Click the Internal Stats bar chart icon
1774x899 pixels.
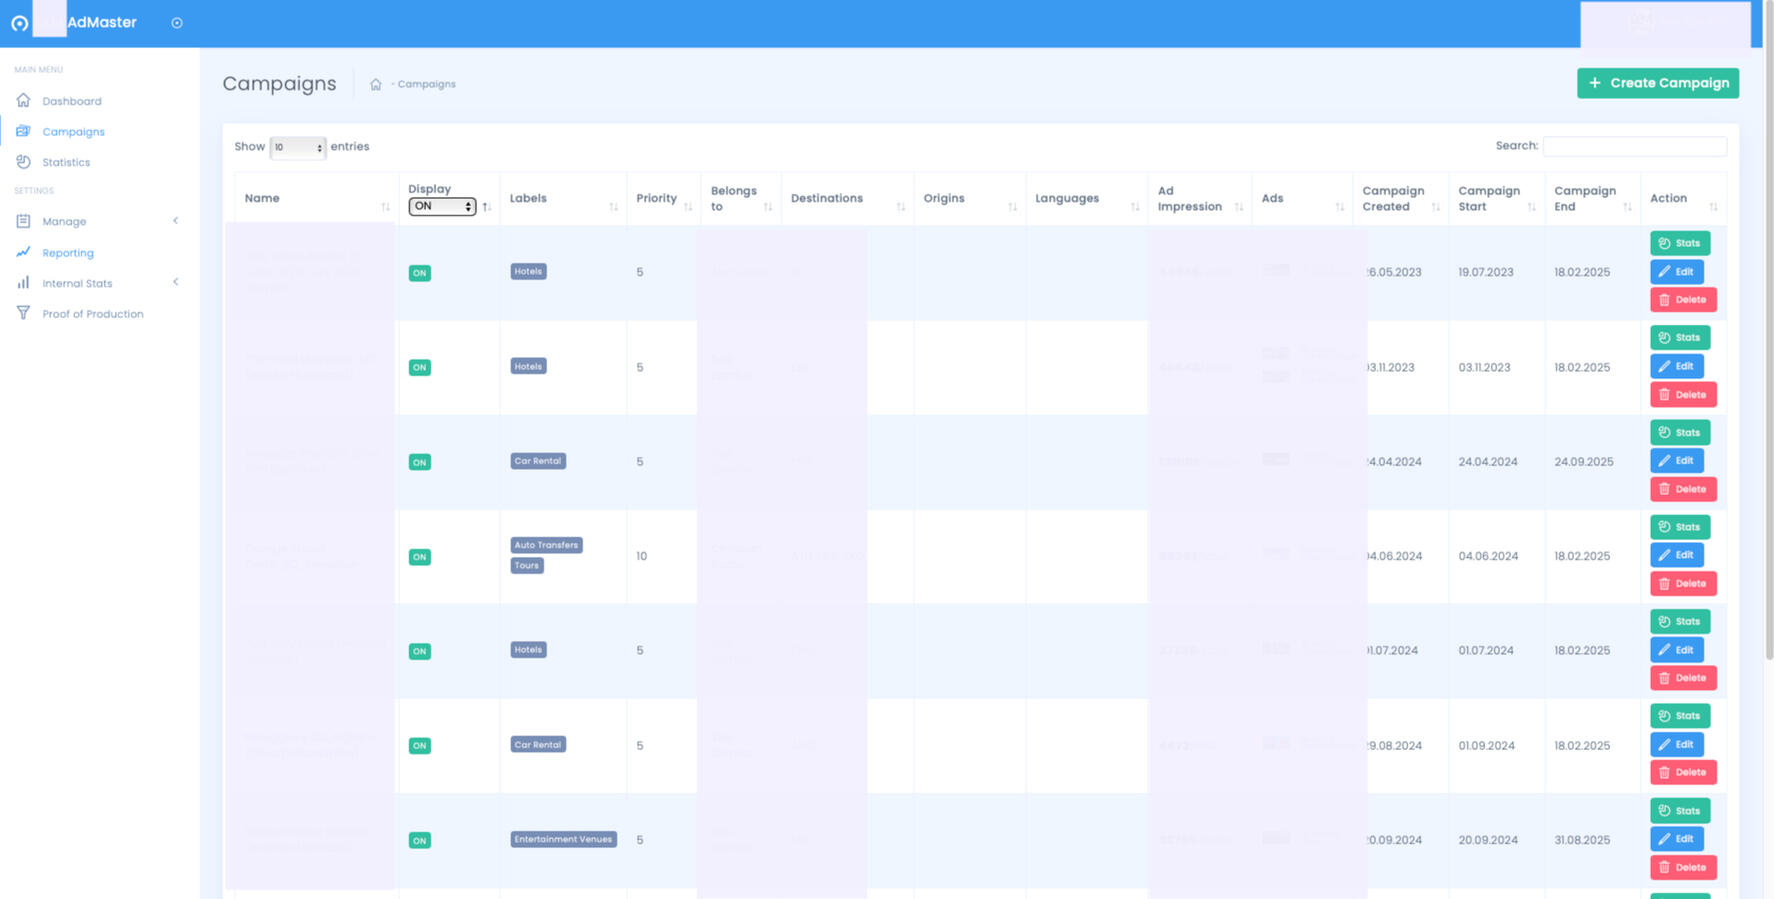(x=23, y=283)
